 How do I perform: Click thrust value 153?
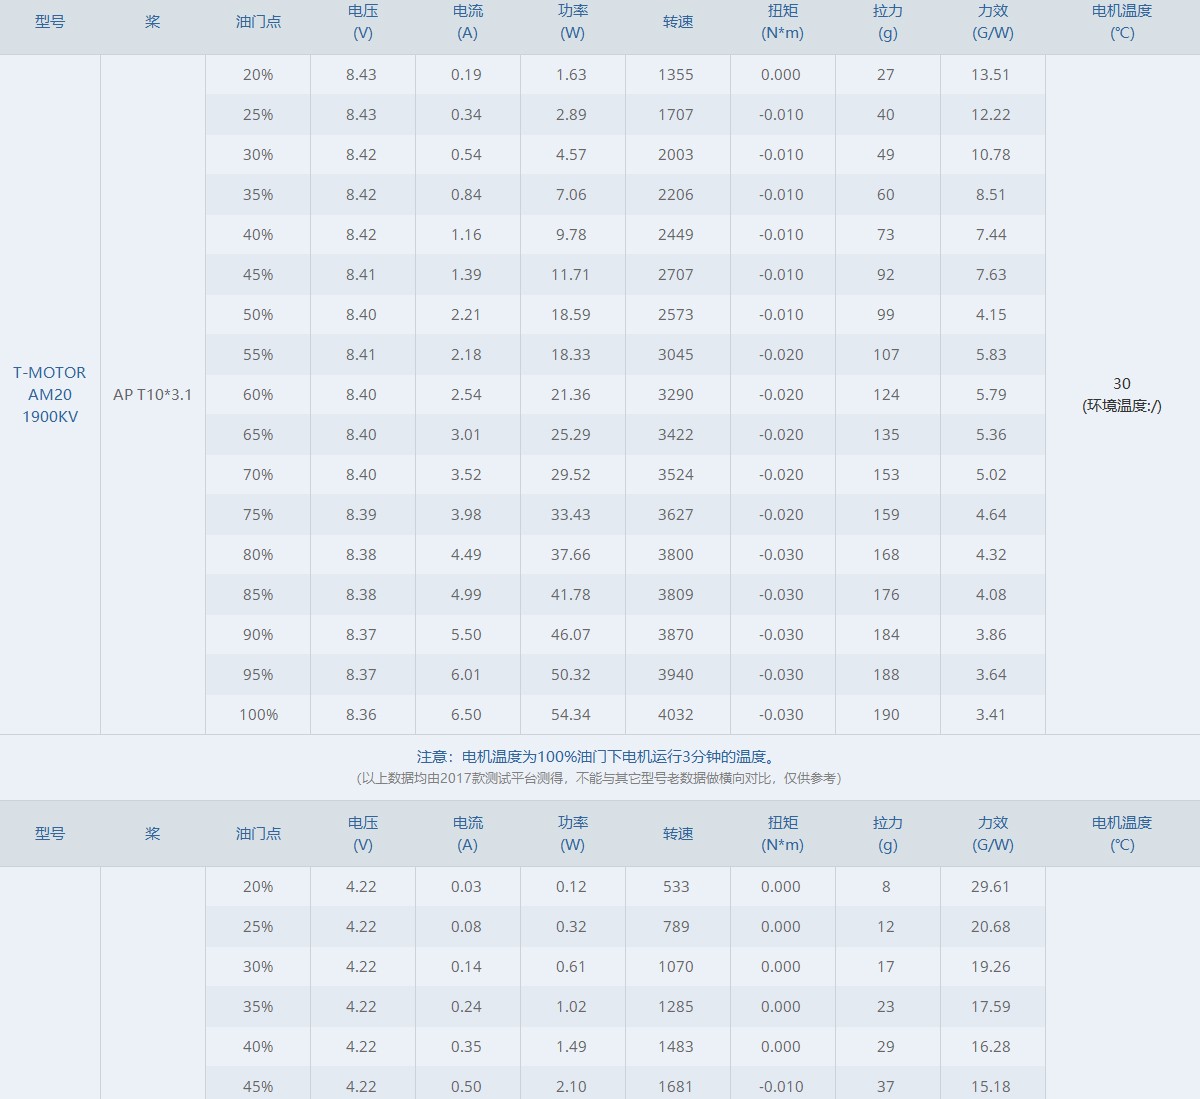tap(886, 474)
